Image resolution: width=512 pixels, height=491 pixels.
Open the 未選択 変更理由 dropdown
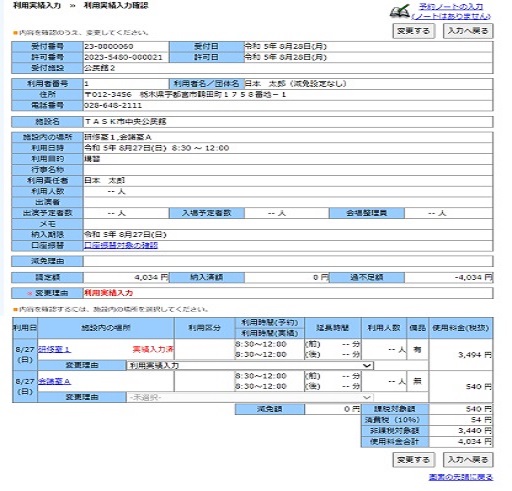(x=250, y=397)
